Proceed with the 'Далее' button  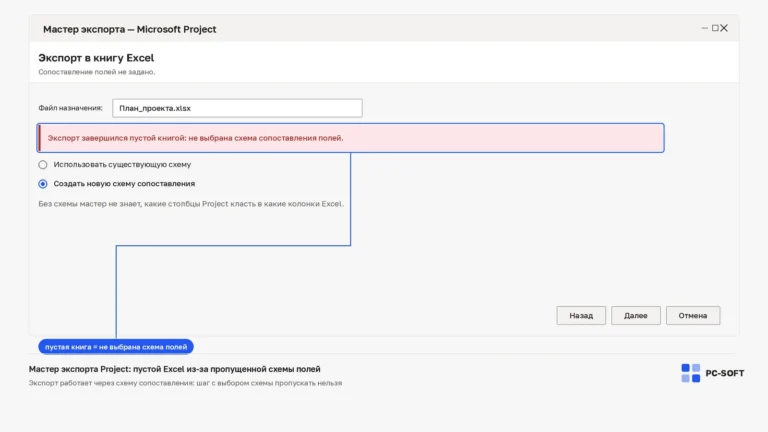click(x=636, y=315)
